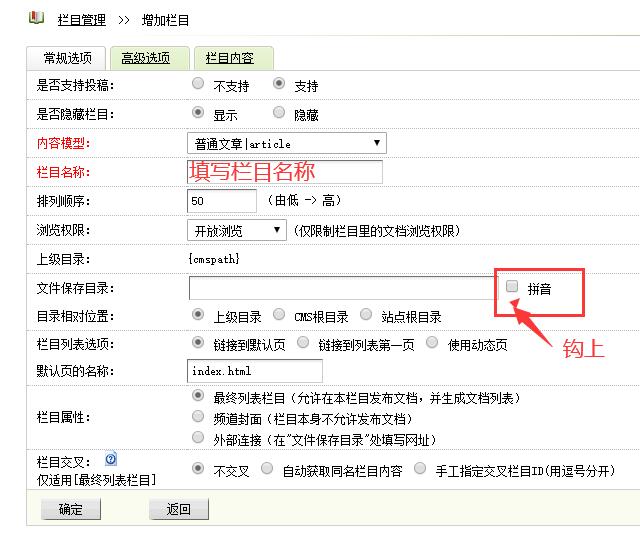This screenshot has height=535, width=640.
Task: Select 频道封面 radio option
Action: tap(198, 417)
